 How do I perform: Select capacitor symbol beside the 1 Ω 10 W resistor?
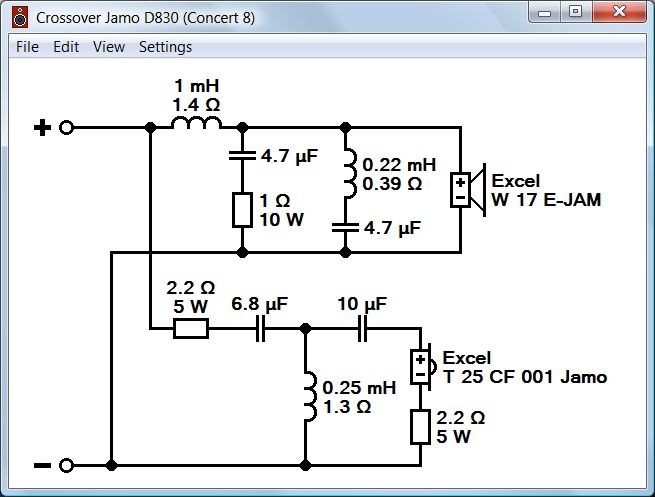click(x=242, y=156)
